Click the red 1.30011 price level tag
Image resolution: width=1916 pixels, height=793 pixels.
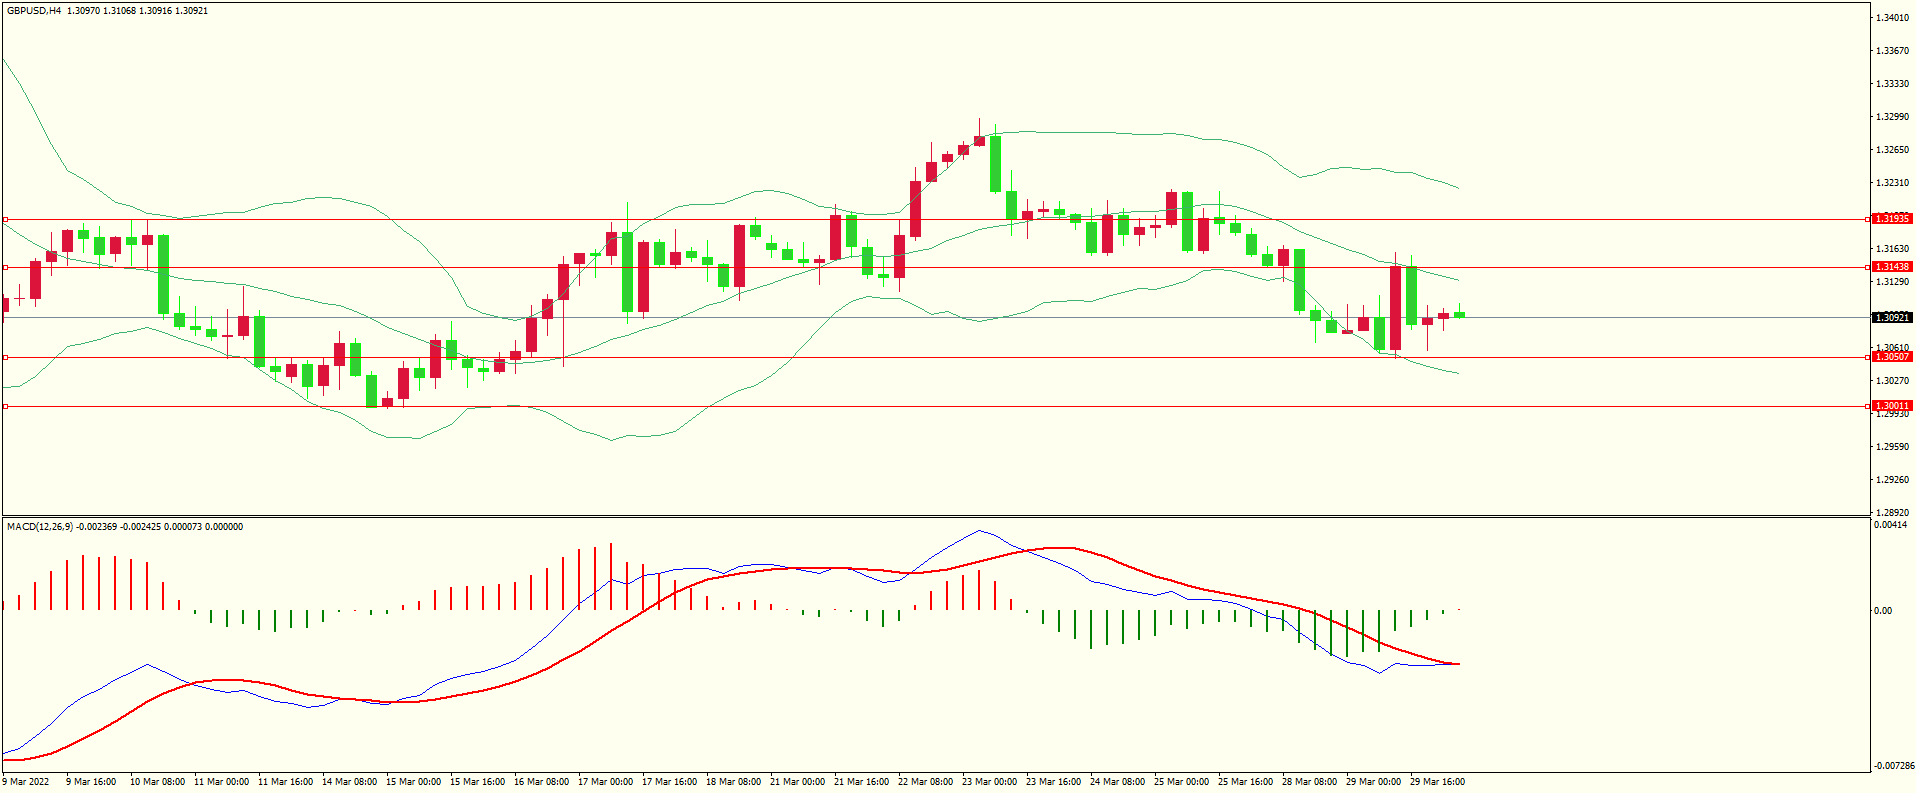(x=1892, y=406)
